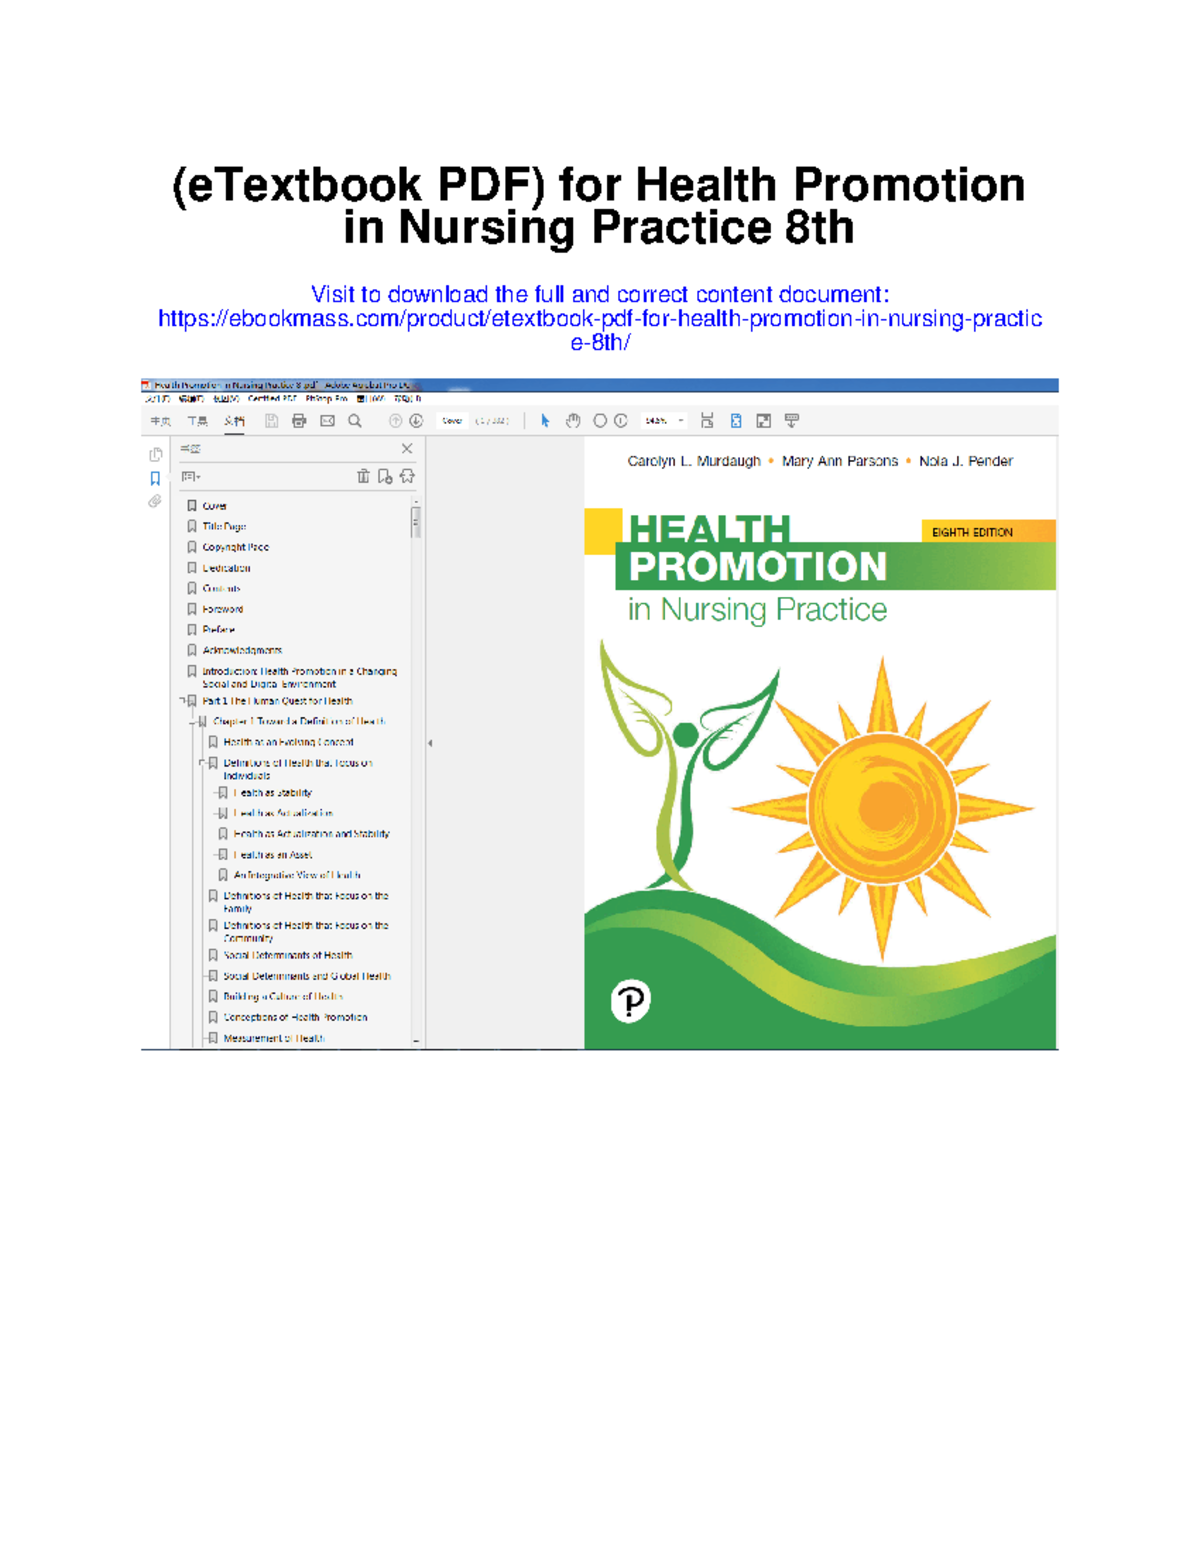This screenshot has width=1200, height=1553.
Task: Open the Dedication bookmark
Action: (x=226, y=568)
